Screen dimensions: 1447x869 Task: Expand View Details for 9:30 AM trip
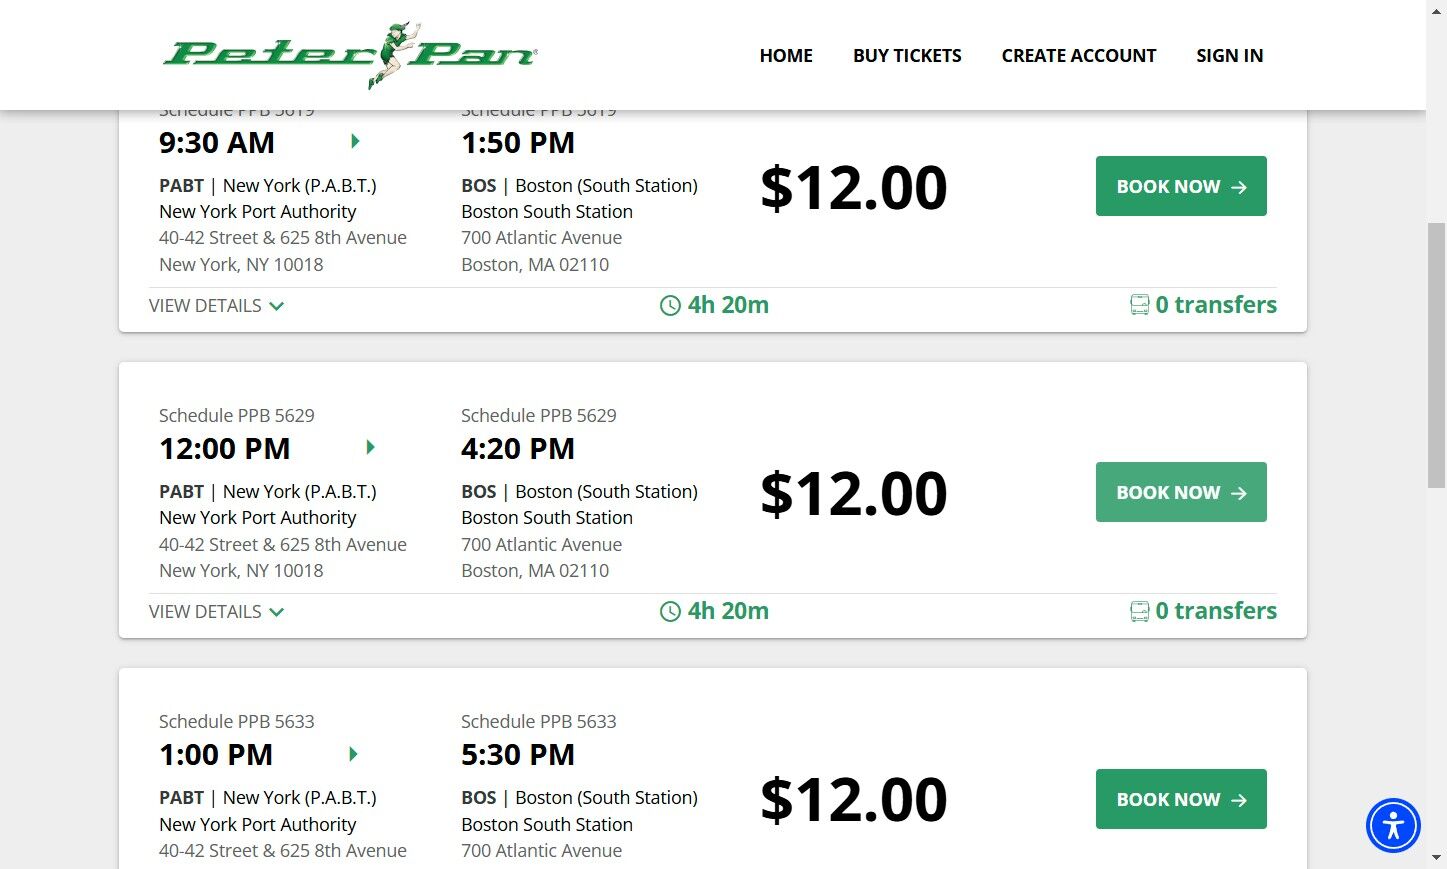(x=216, y=306)
